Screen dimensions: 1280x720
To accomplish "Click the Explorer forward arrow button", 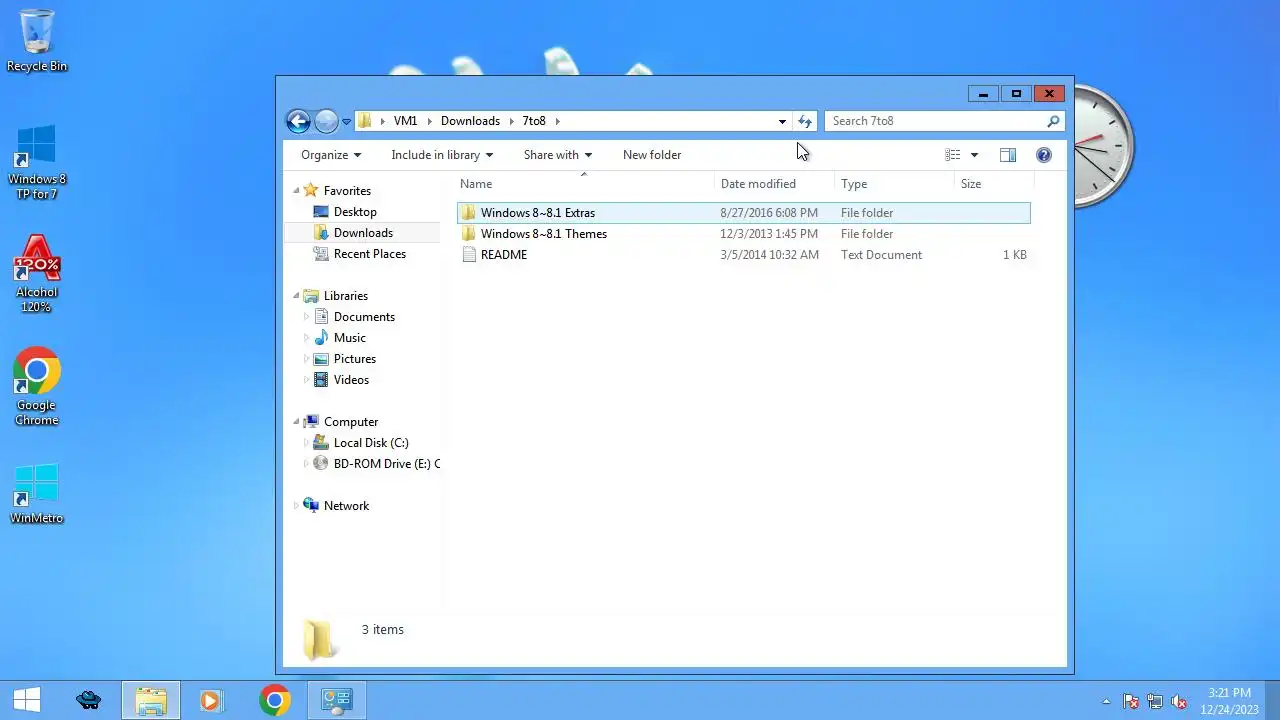I will pos(326,121).
